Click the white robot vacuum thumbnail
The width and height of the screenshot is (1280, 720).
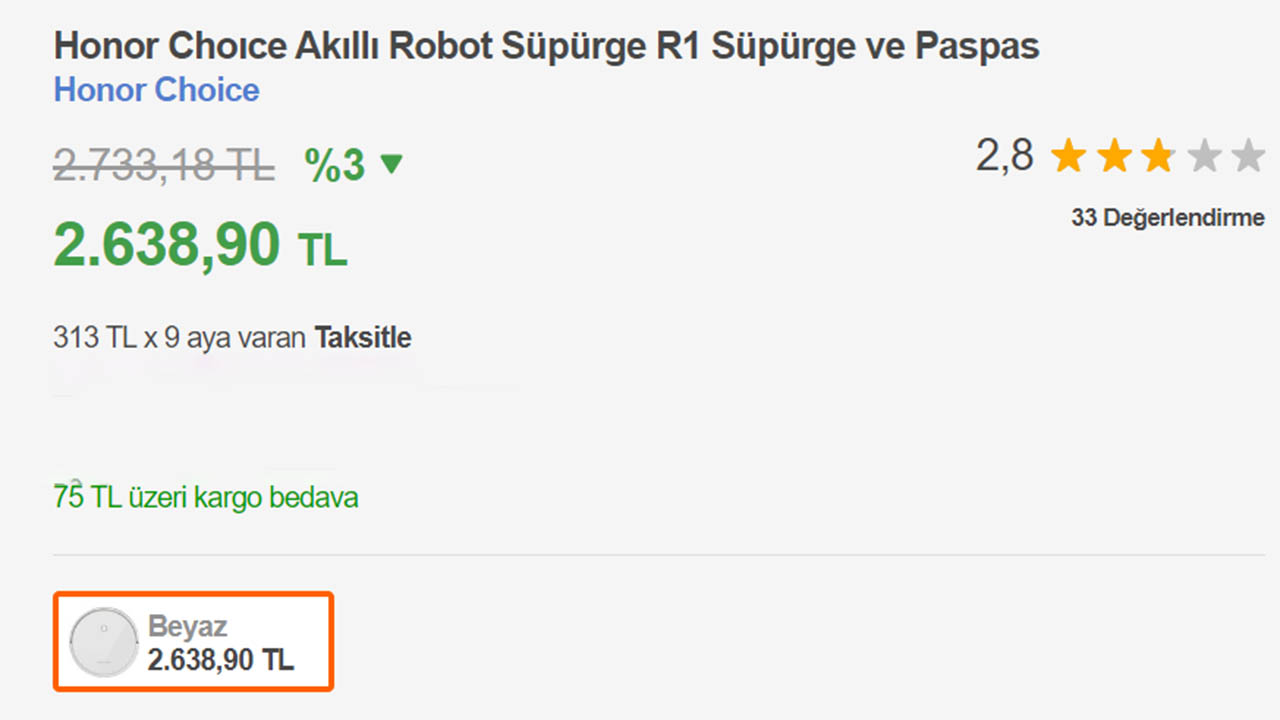pos(103,642)
